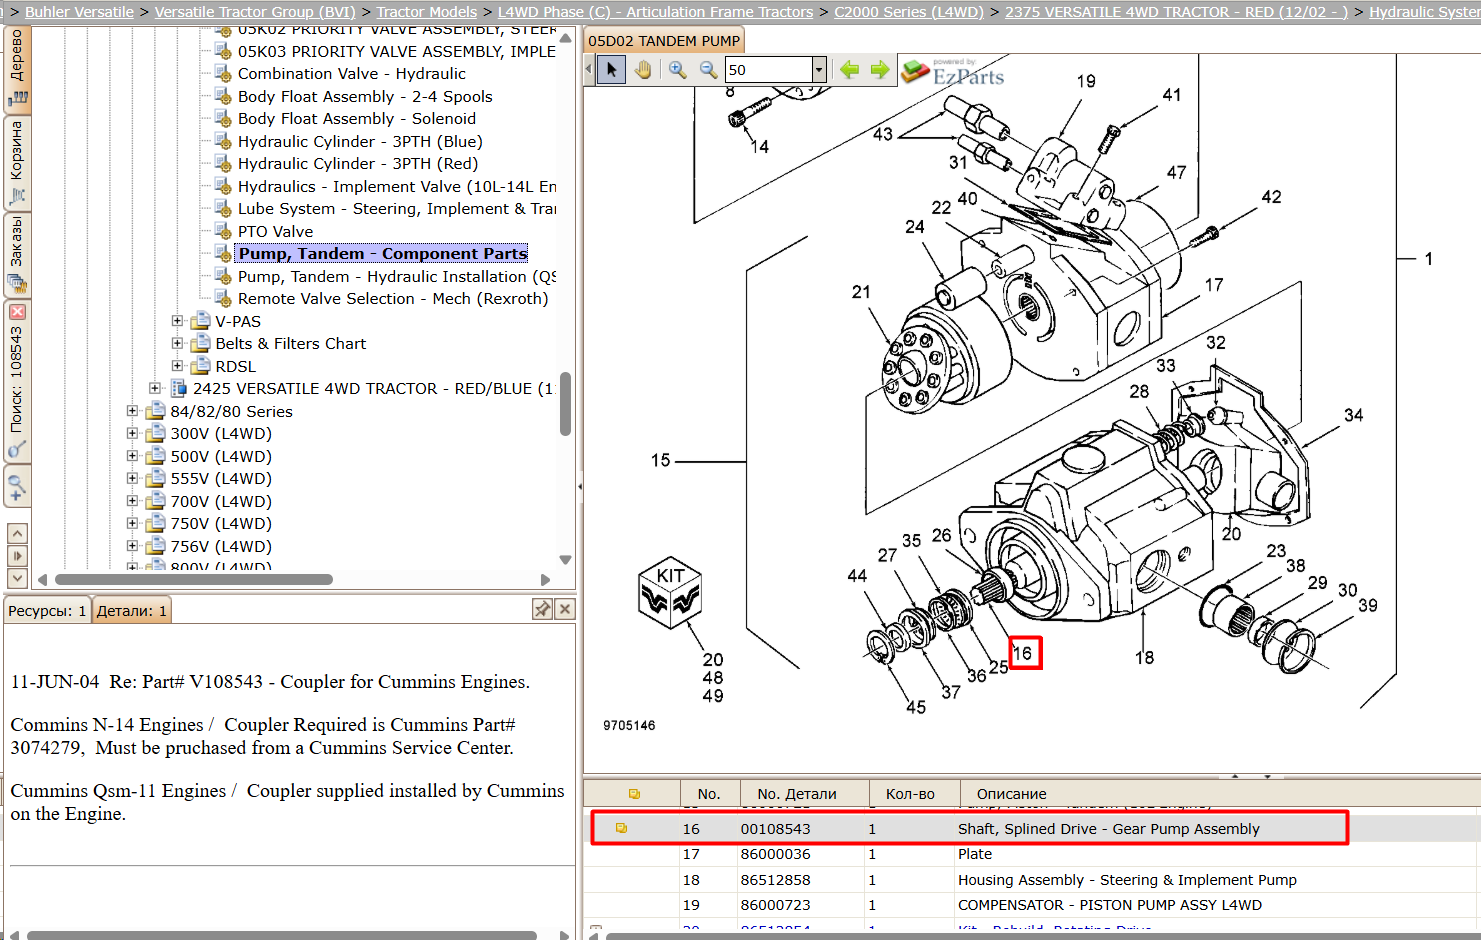
Task: Click the up arrow button in left sidebar
Action: coord(17,534)
